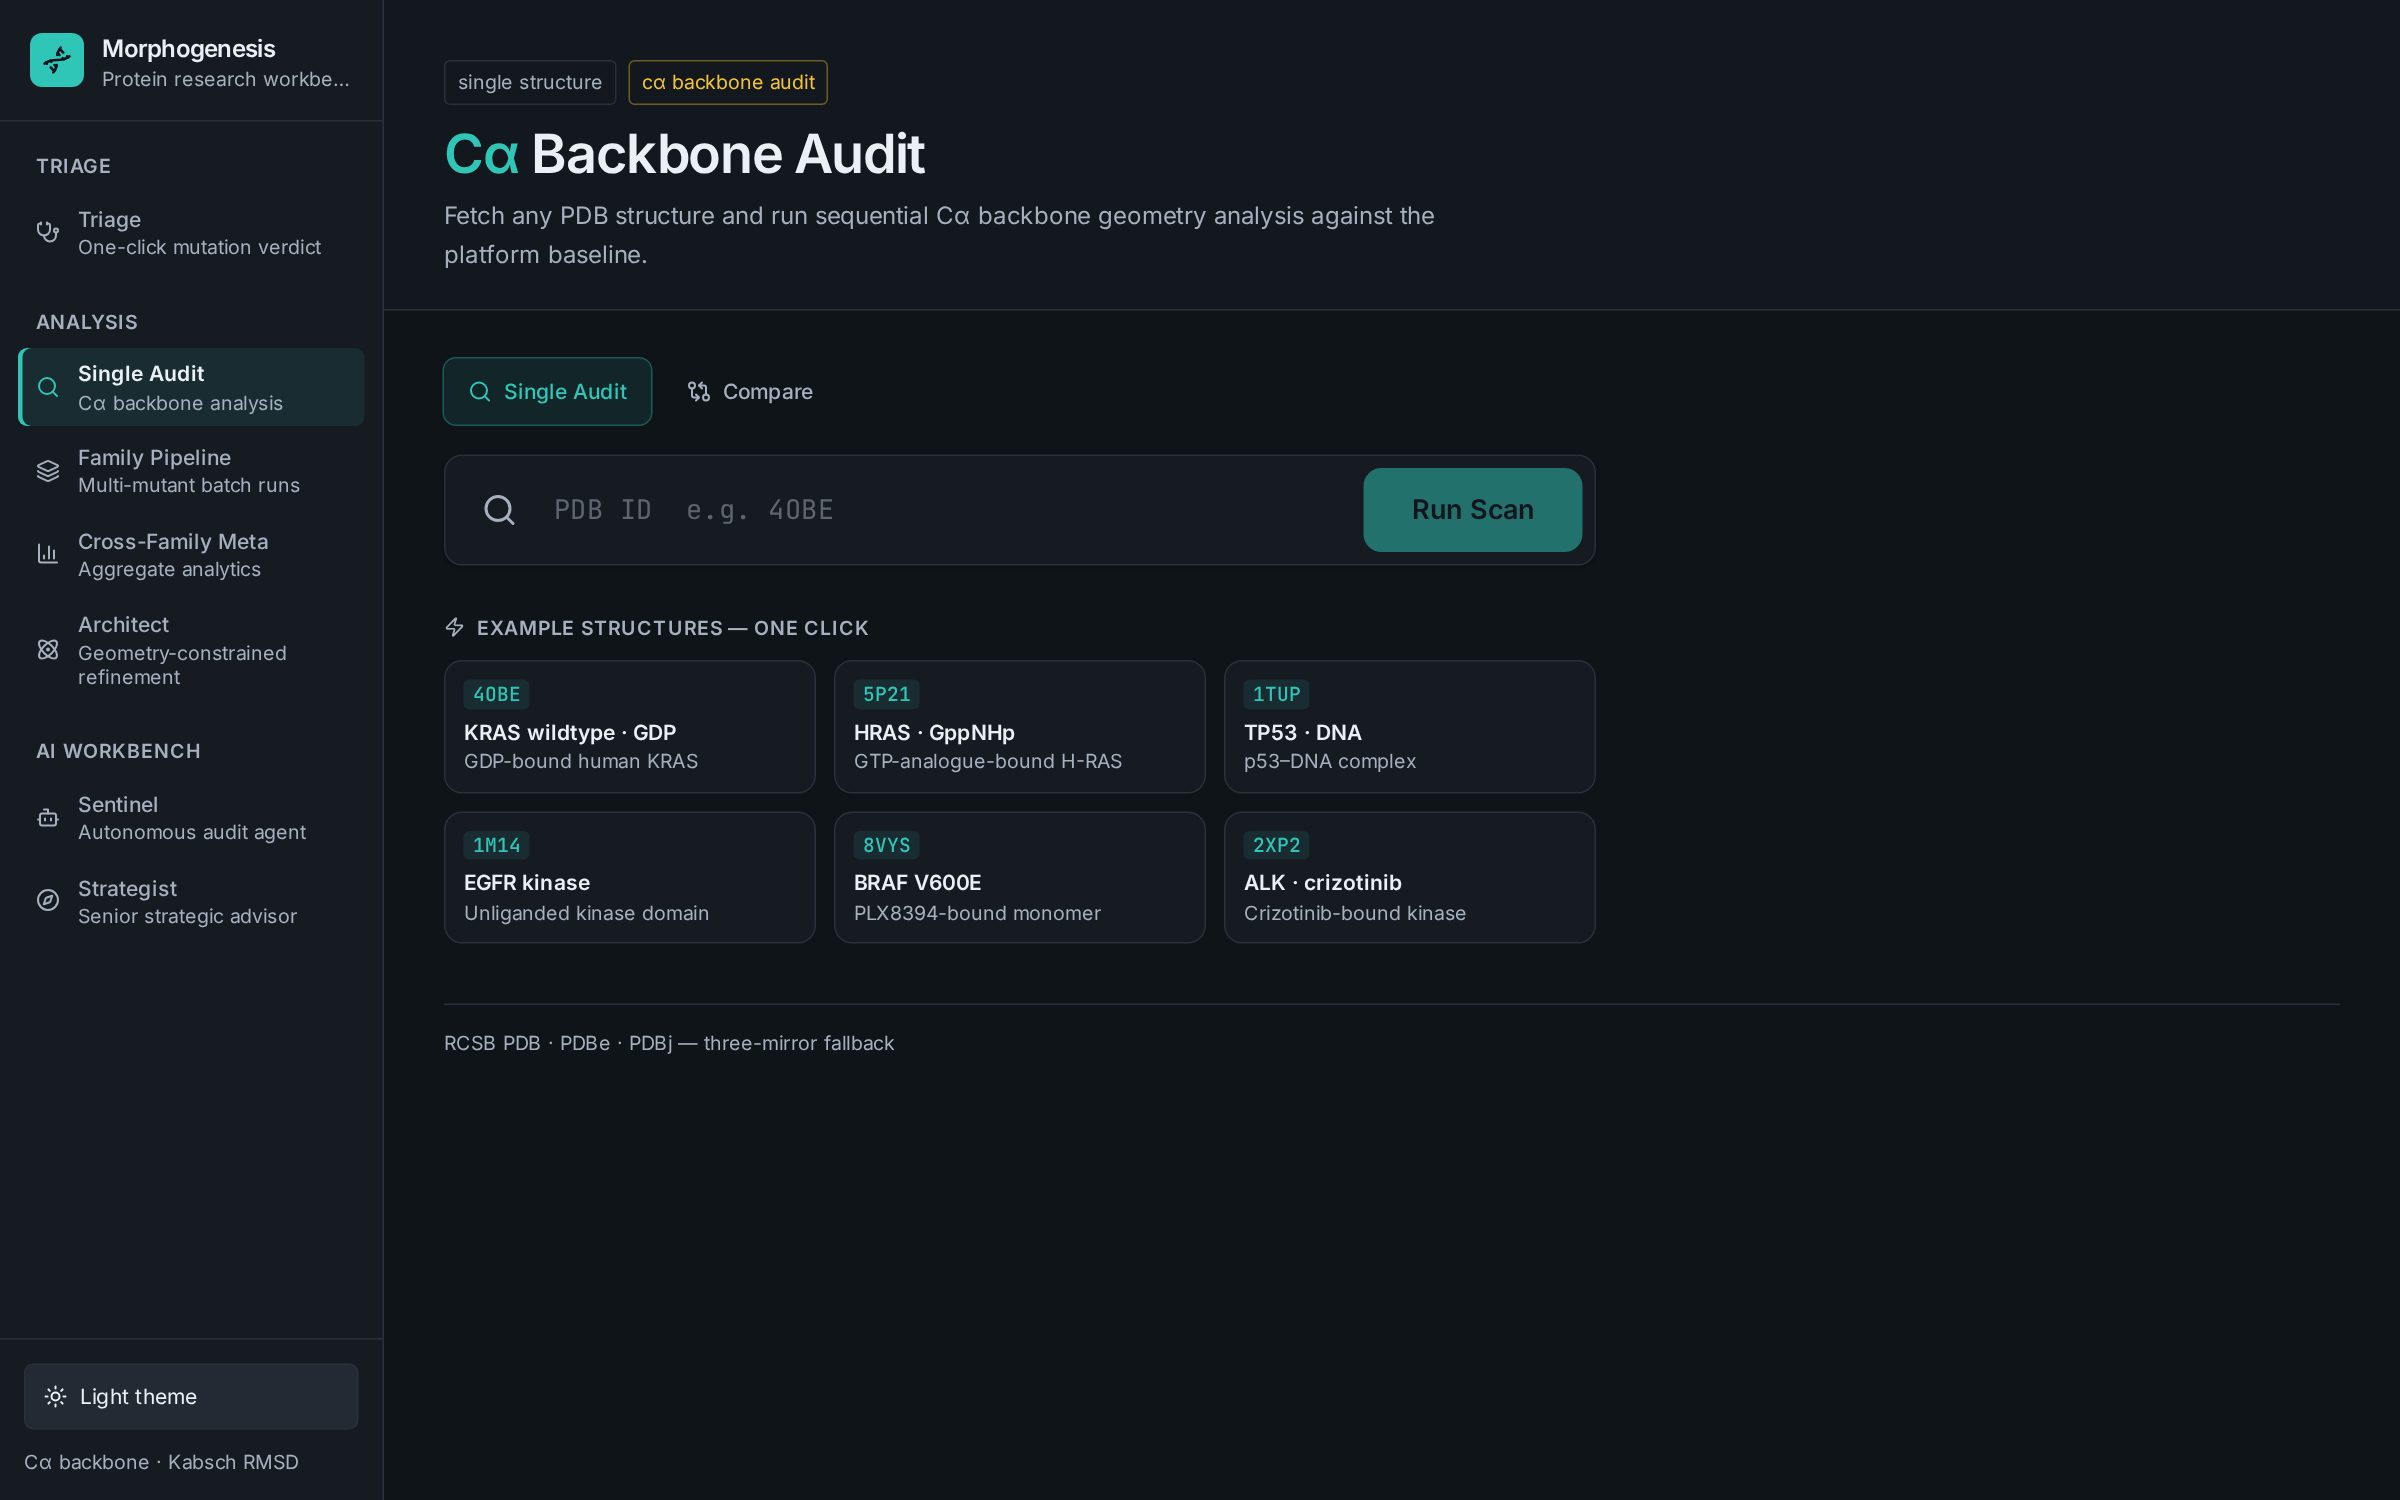Load the 8VYS BRAF V600E example
2400x1500 pixels.
pos(1019,878)
